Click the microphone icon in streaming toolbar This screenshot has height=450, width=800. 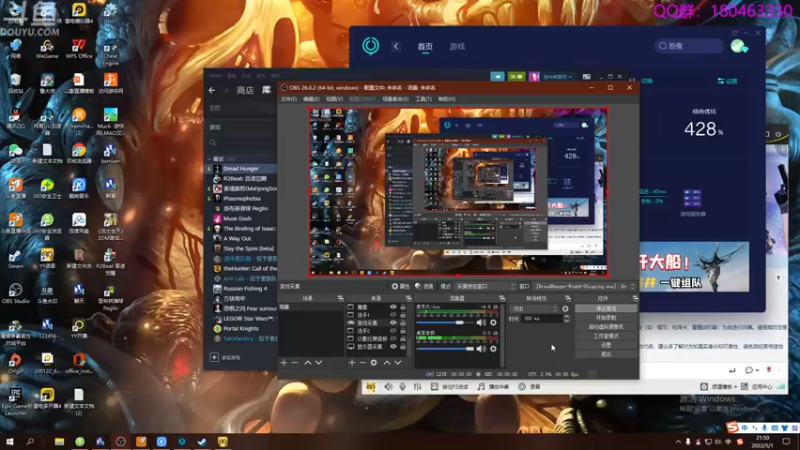(403, 387)
